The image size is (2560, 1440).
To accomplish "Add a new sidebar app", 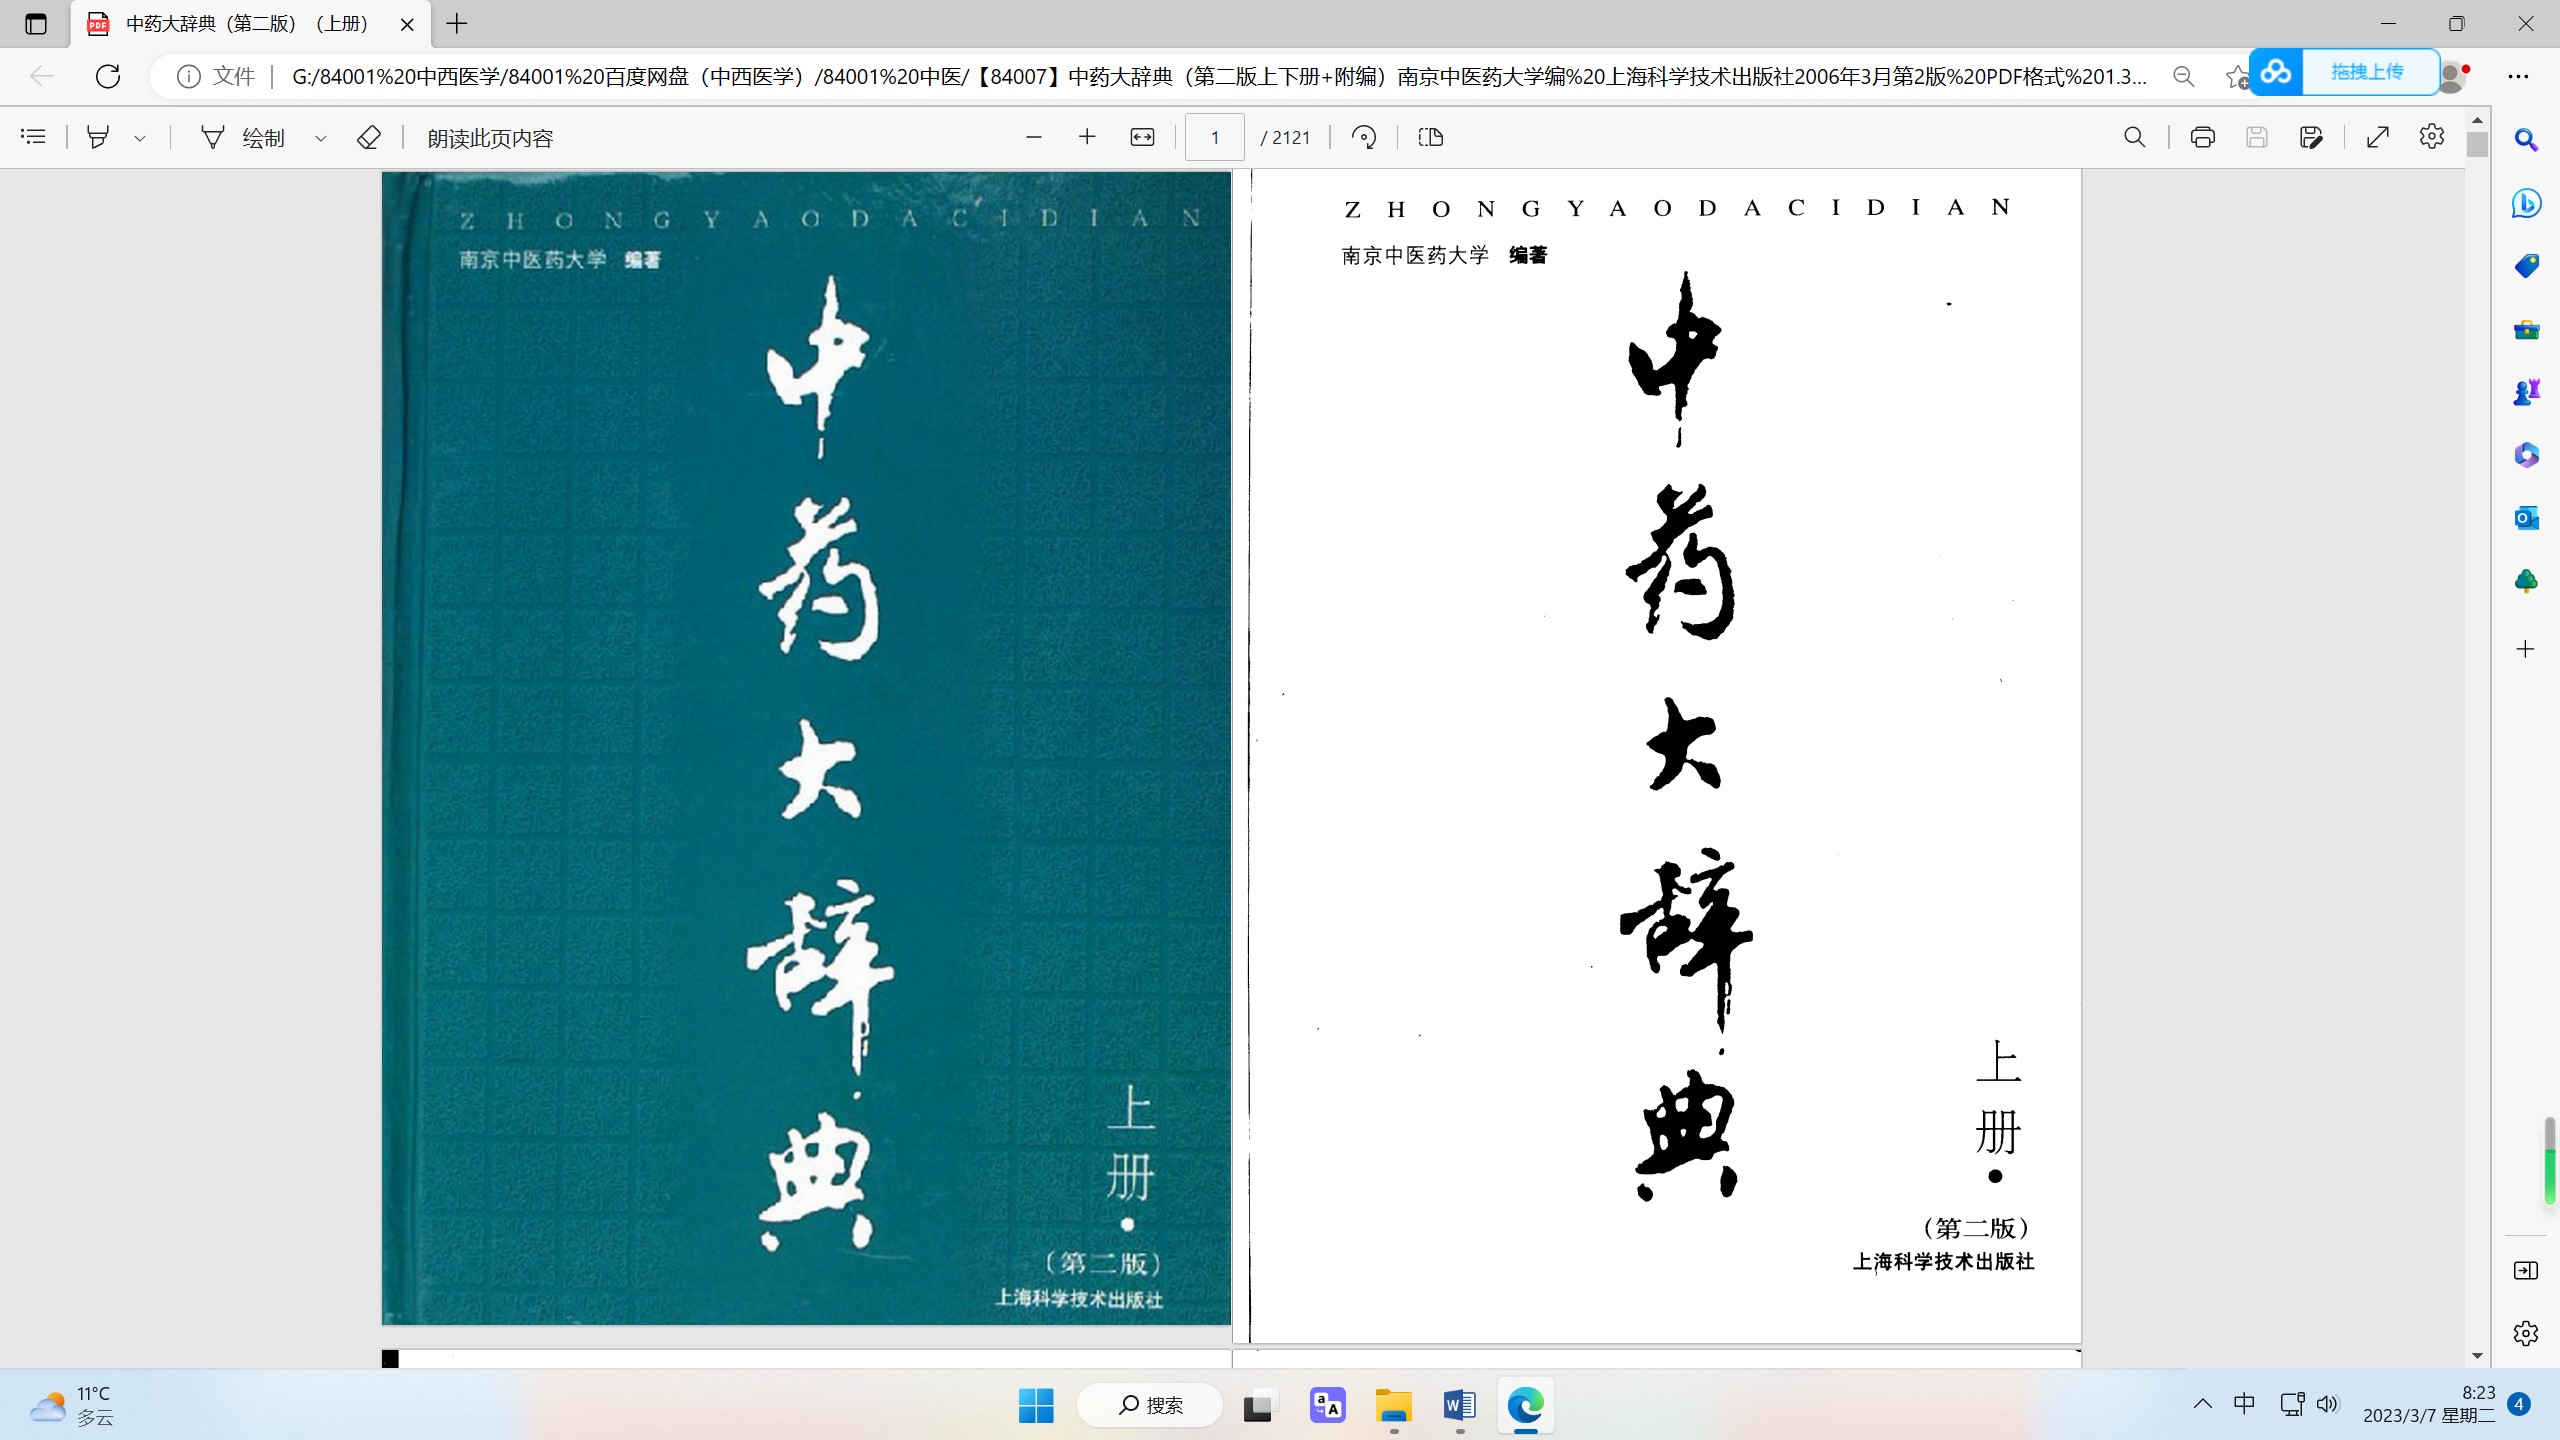I will 2526,649.
